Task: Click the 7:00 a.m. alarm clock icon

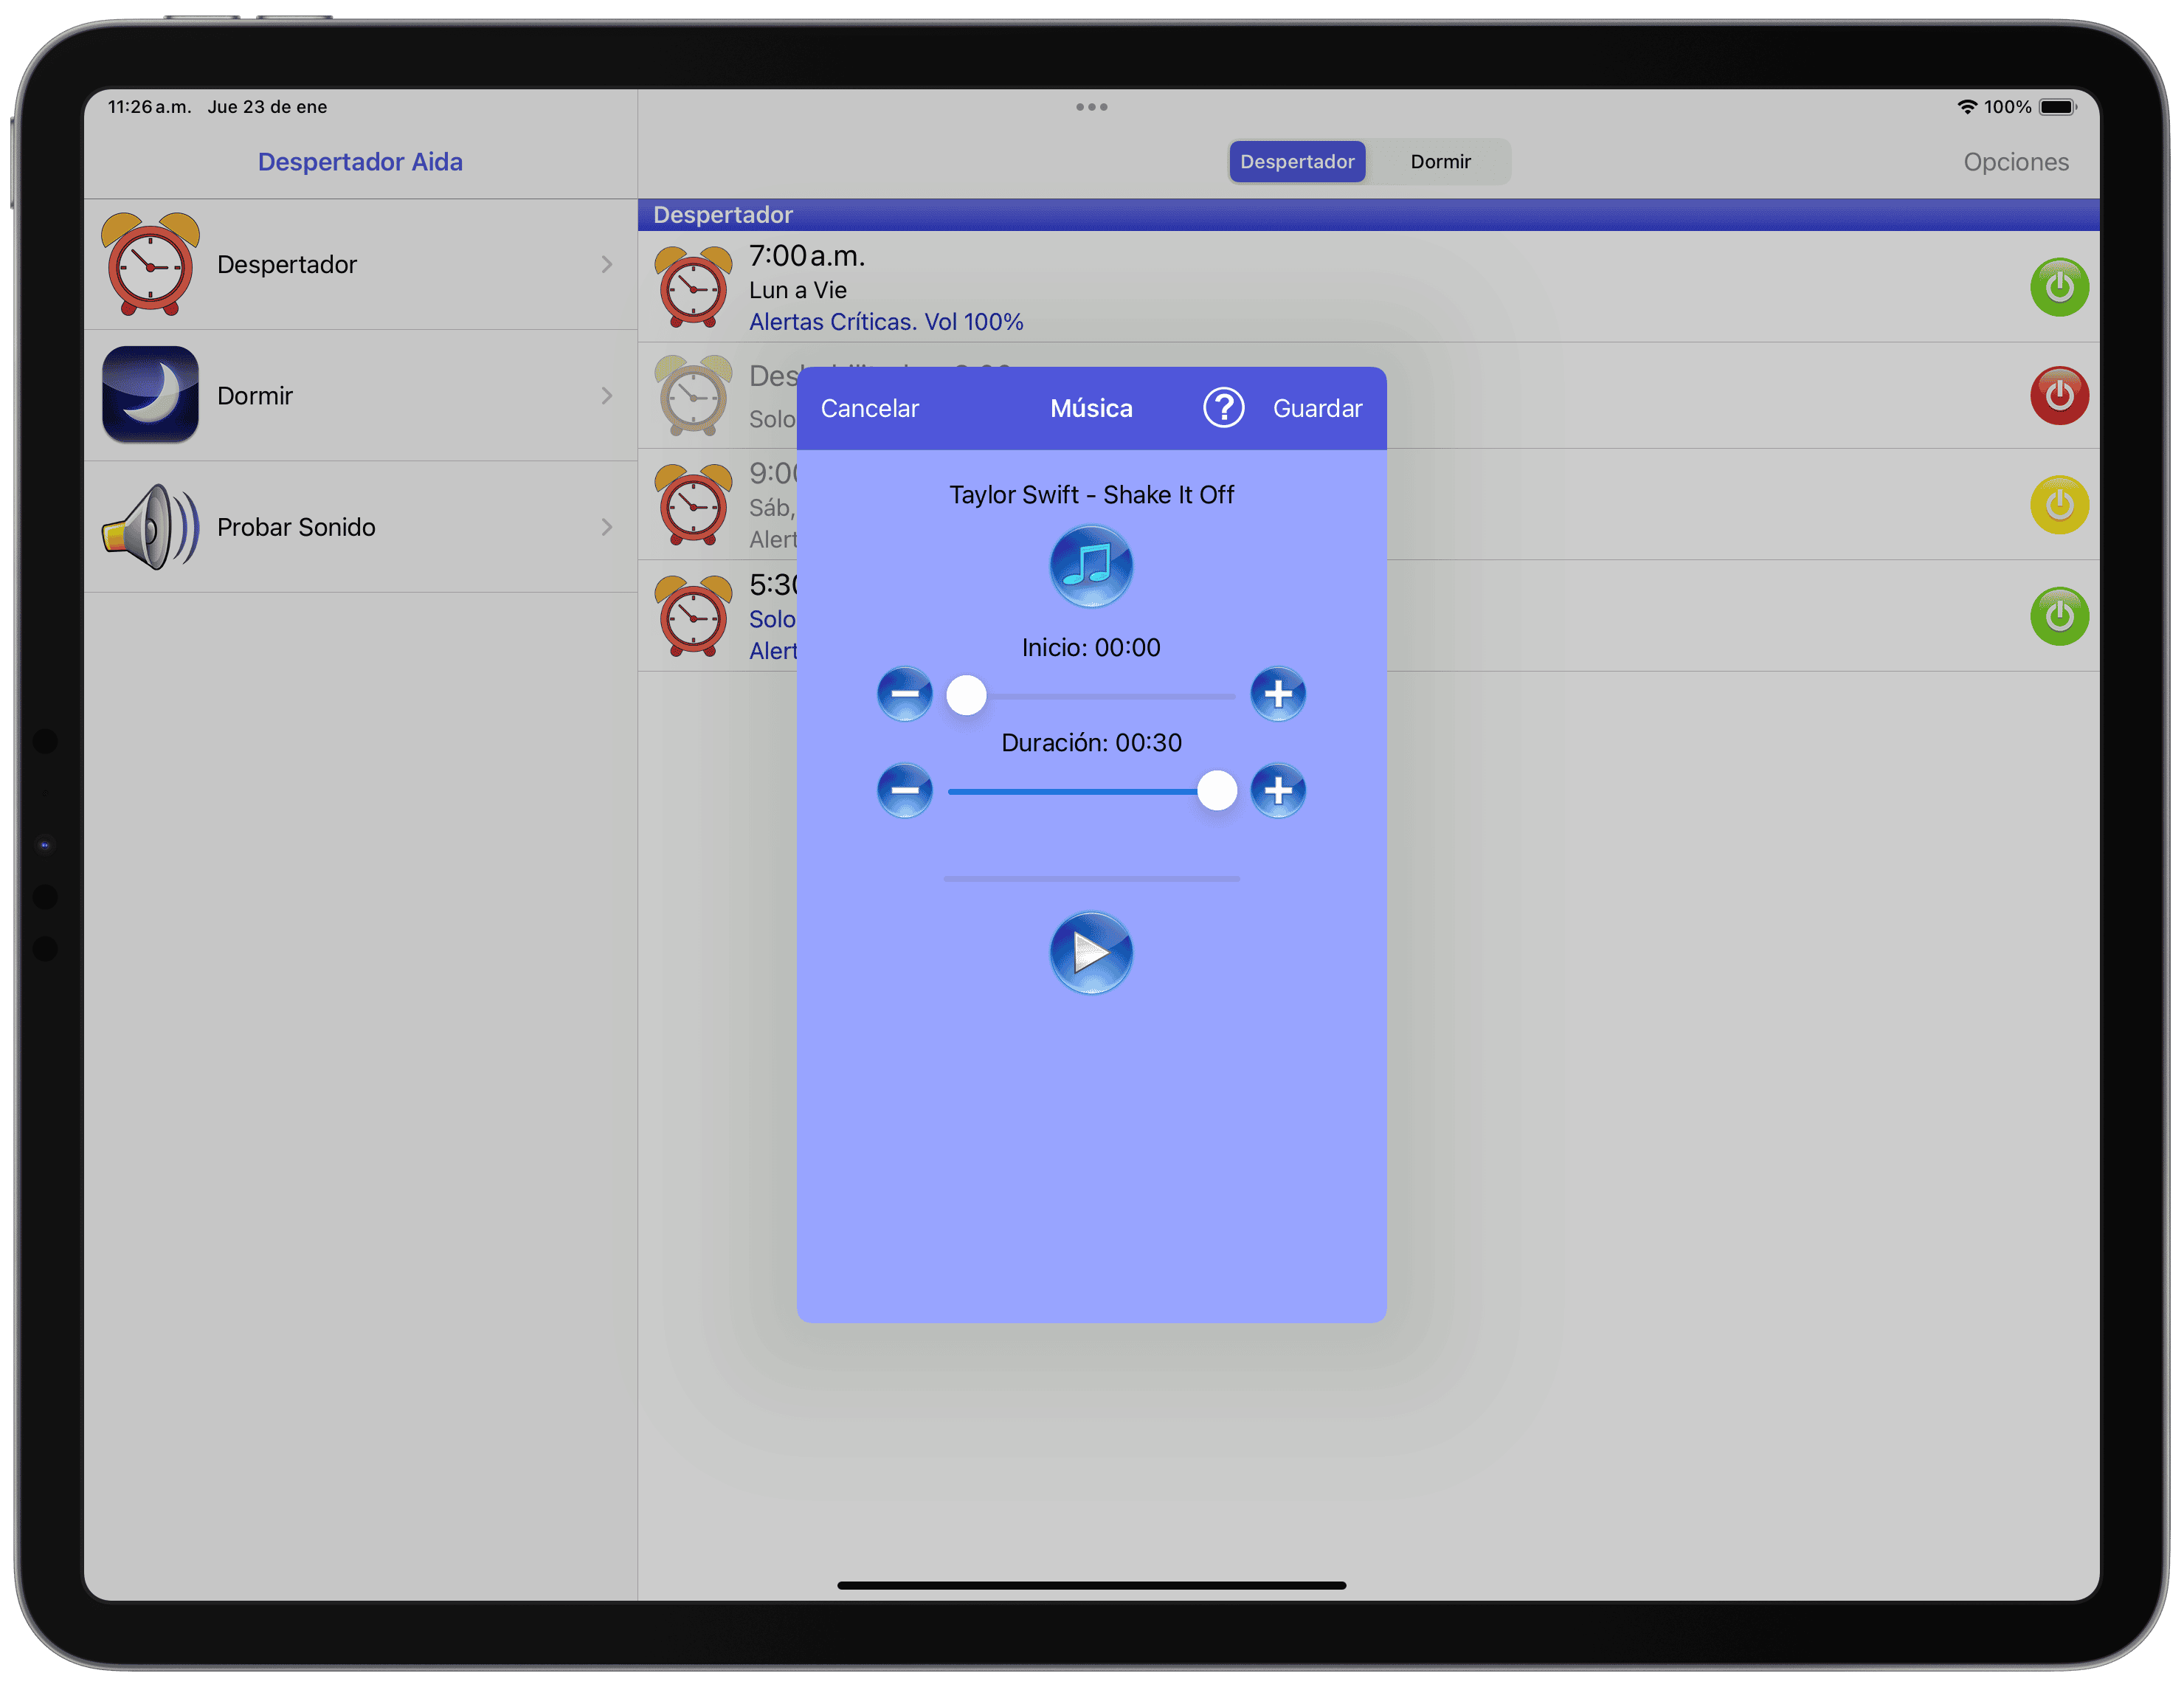Action: click(x=693, y=287)
